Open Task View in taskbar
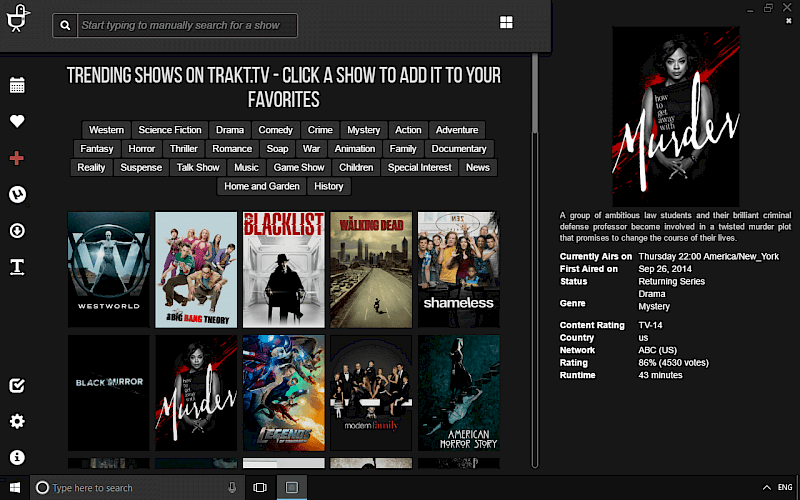Viewport: 800px width, 500px height. (260, 488)
